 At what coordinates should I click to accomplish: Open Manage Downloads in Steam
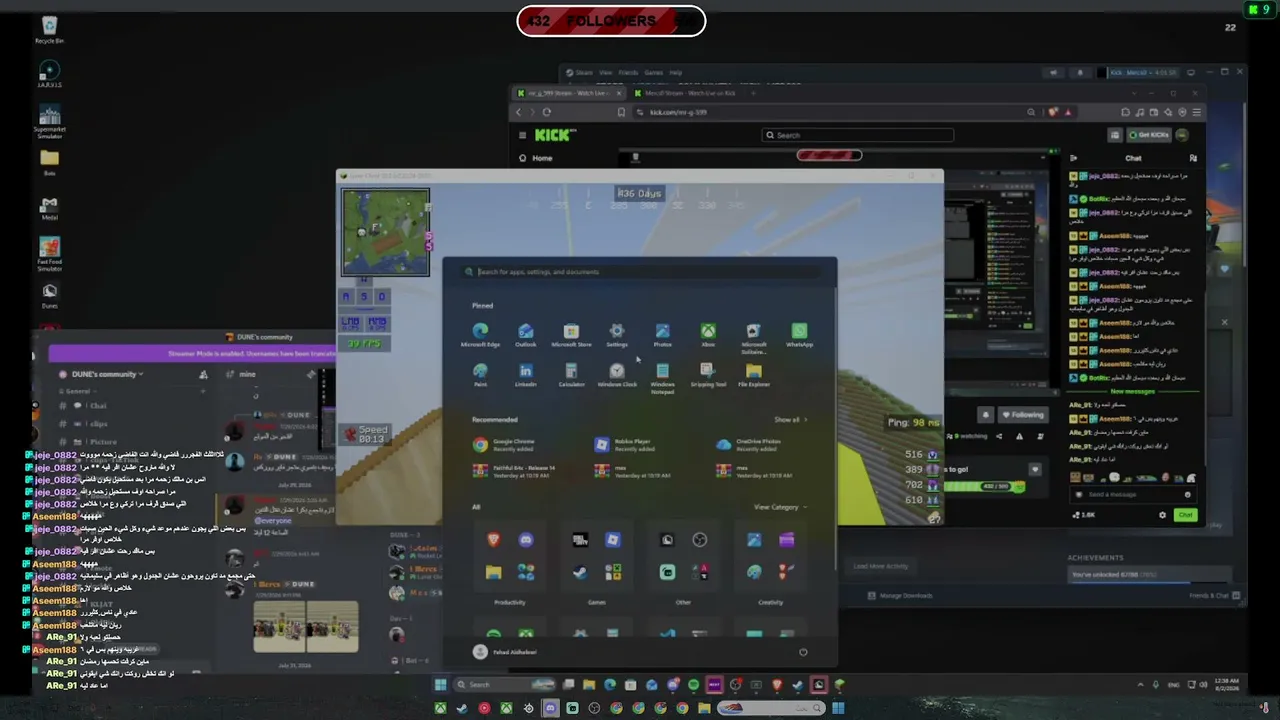tap(900, 596)
